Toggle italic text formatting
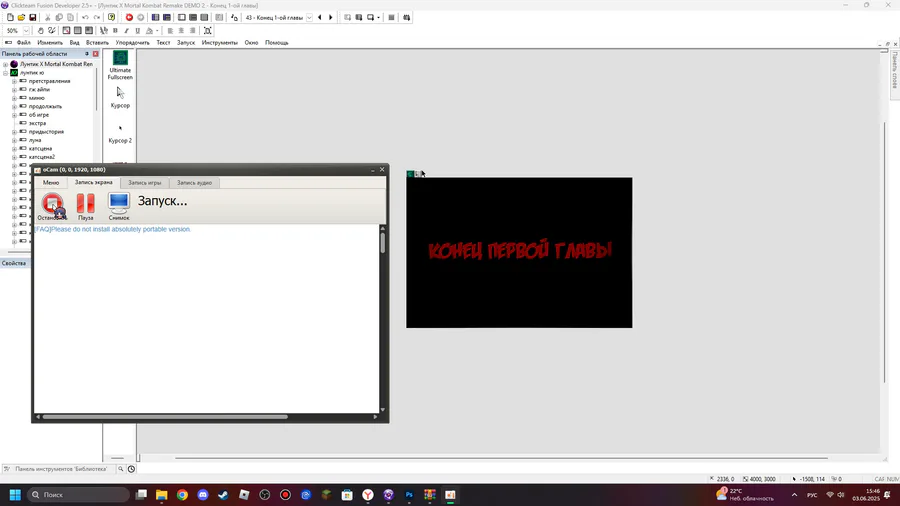This screenshot has width=900, height=506. click(x=126, y=30)
